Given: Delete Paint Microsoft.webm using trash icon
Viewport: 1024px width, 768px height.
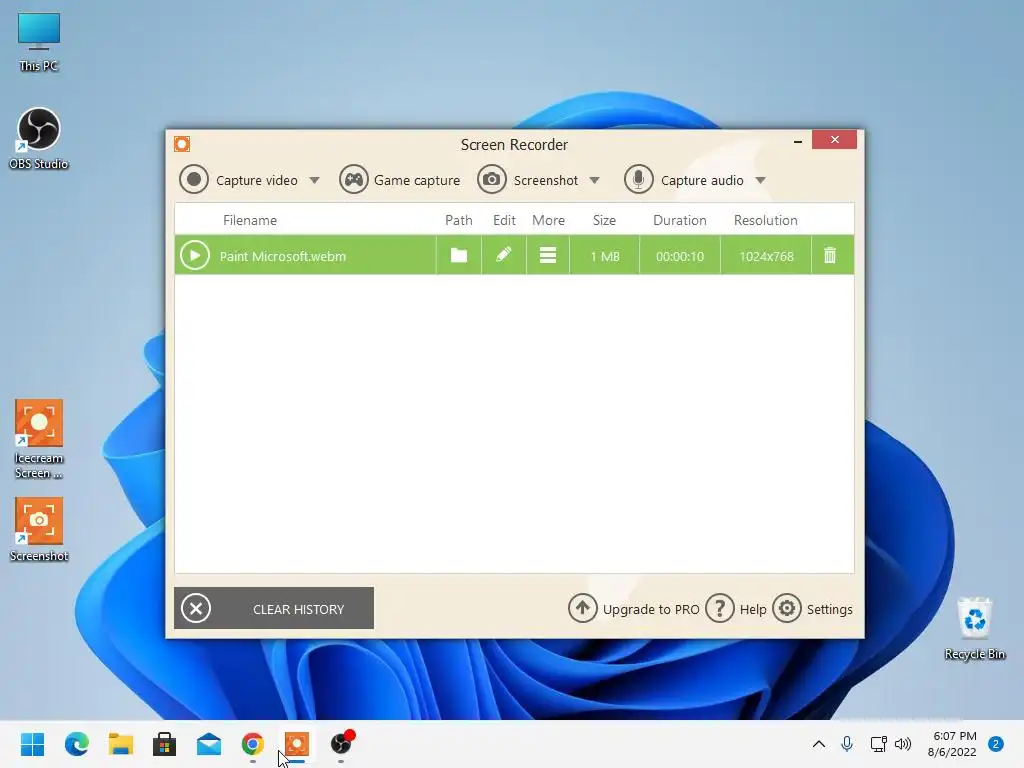Looking at the screenshot, I should pos(830,255).
